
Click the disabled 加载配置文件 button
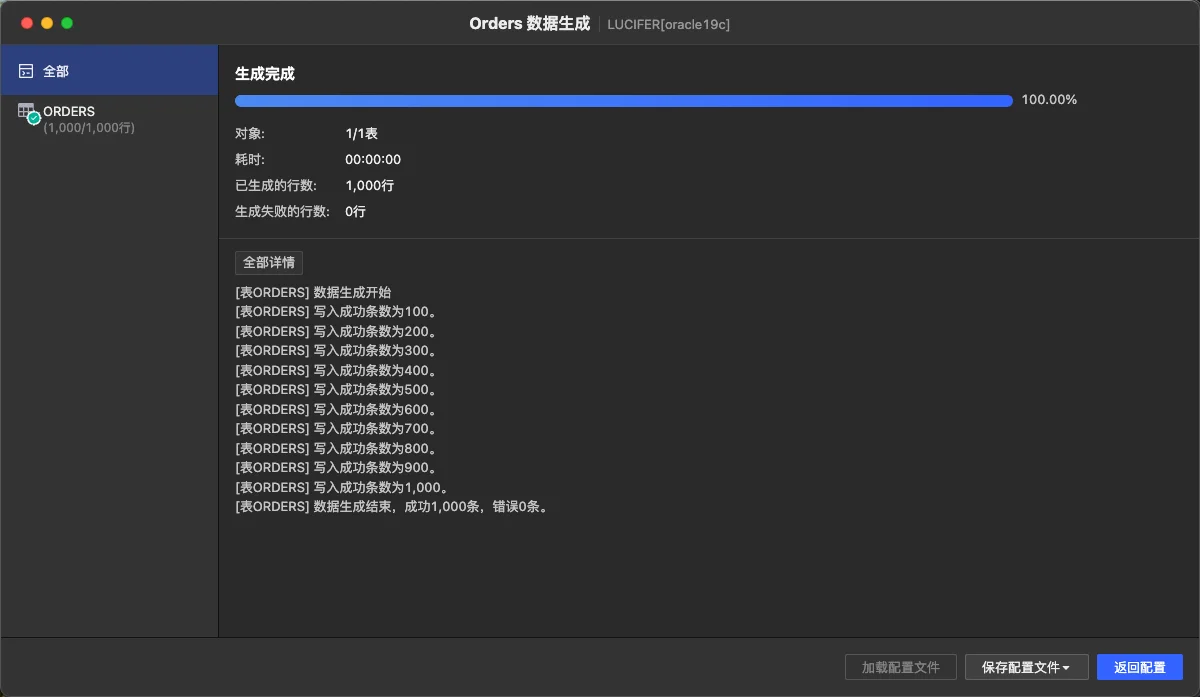click(901, 667)
